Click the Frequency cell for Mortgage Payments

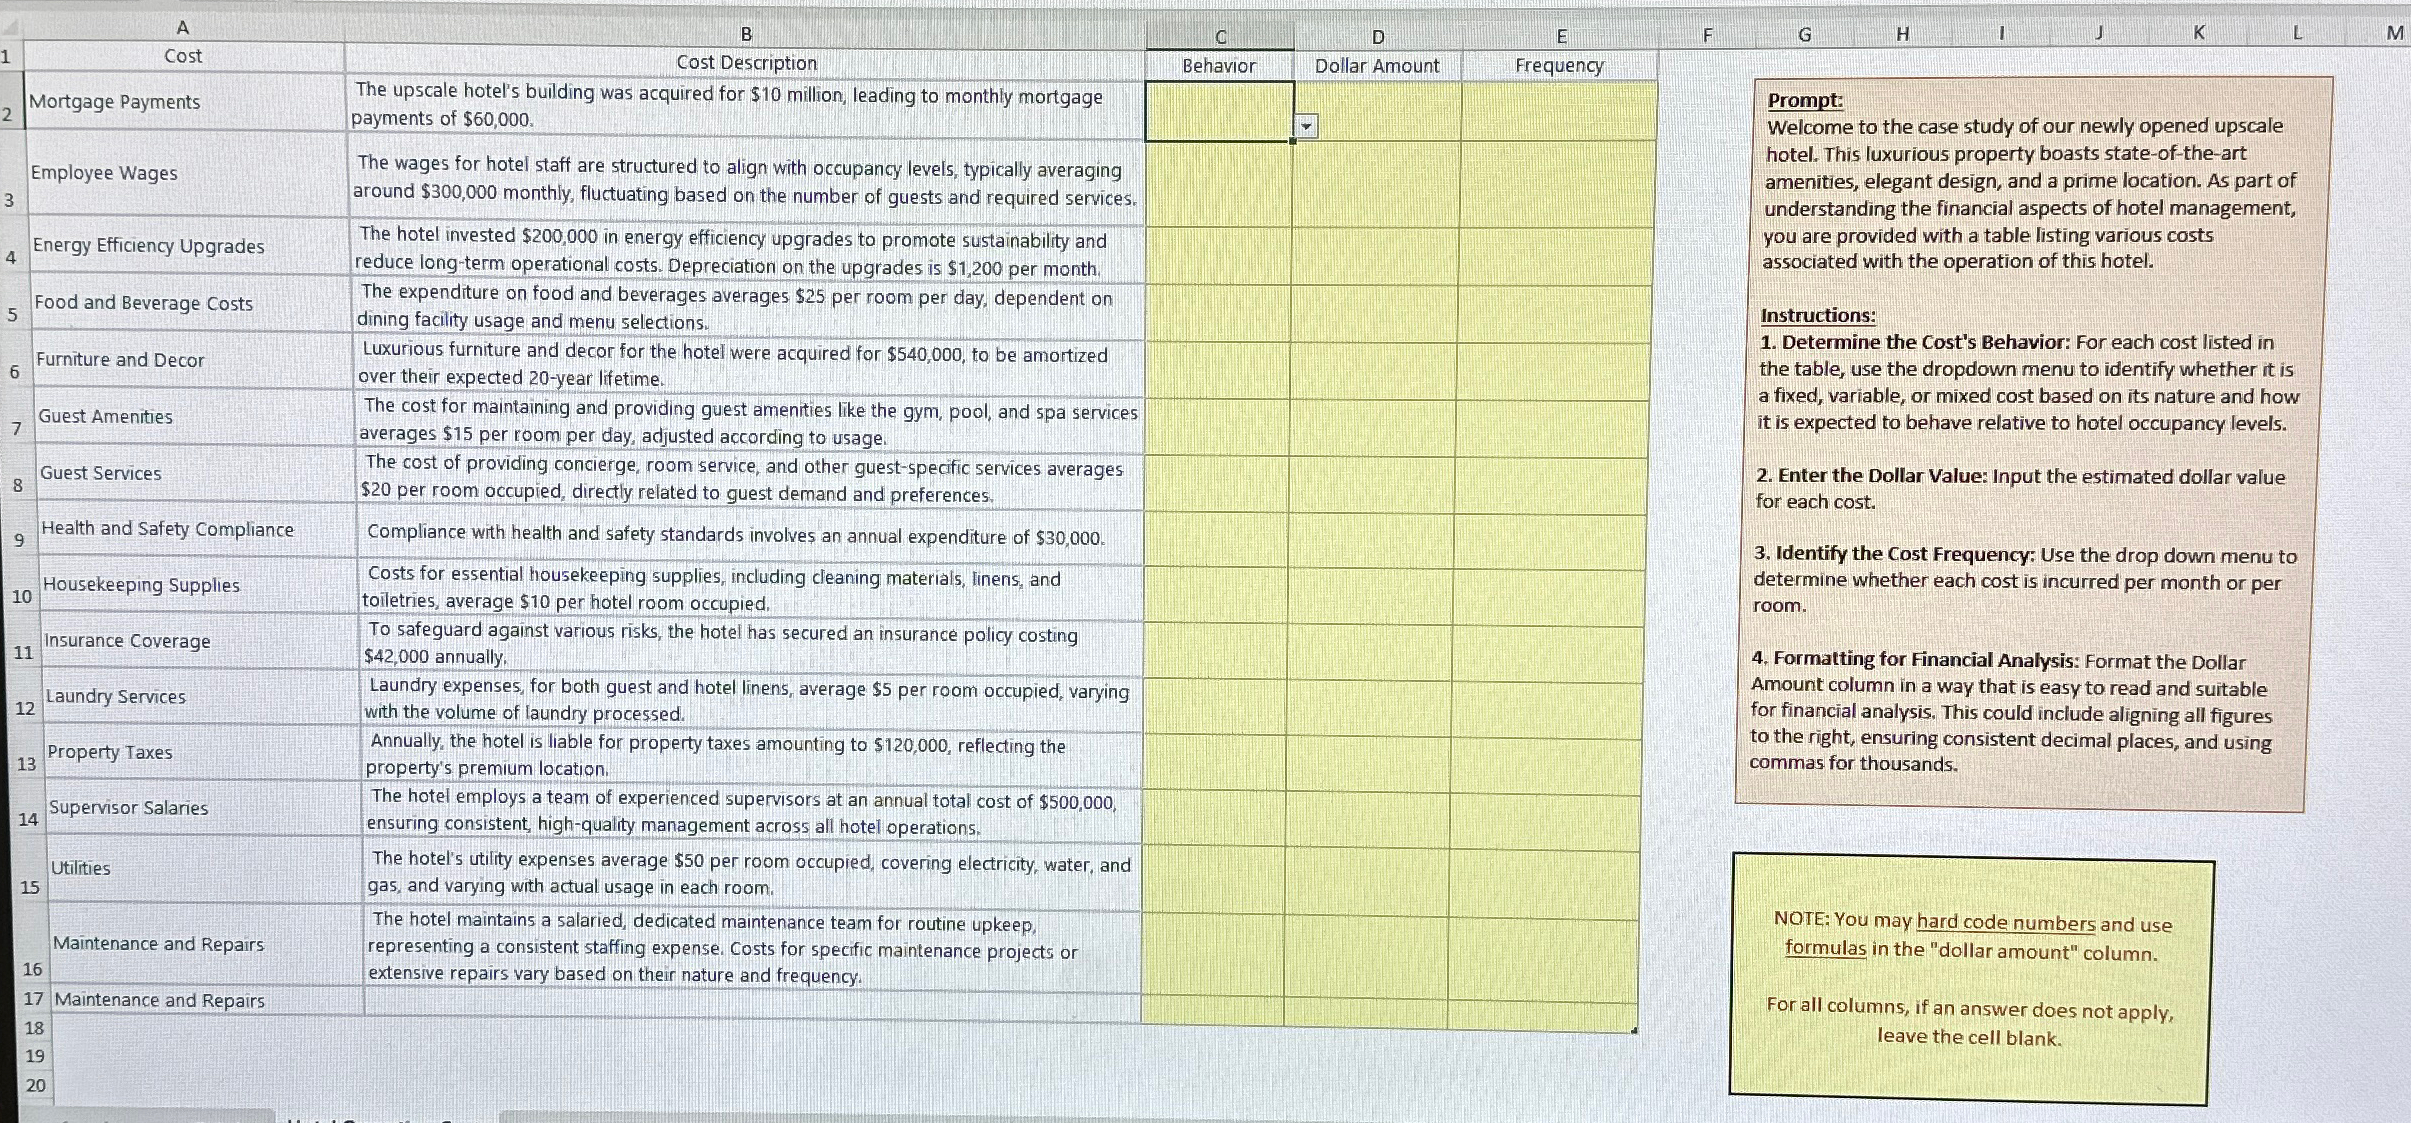click(x=1558, y=111)
